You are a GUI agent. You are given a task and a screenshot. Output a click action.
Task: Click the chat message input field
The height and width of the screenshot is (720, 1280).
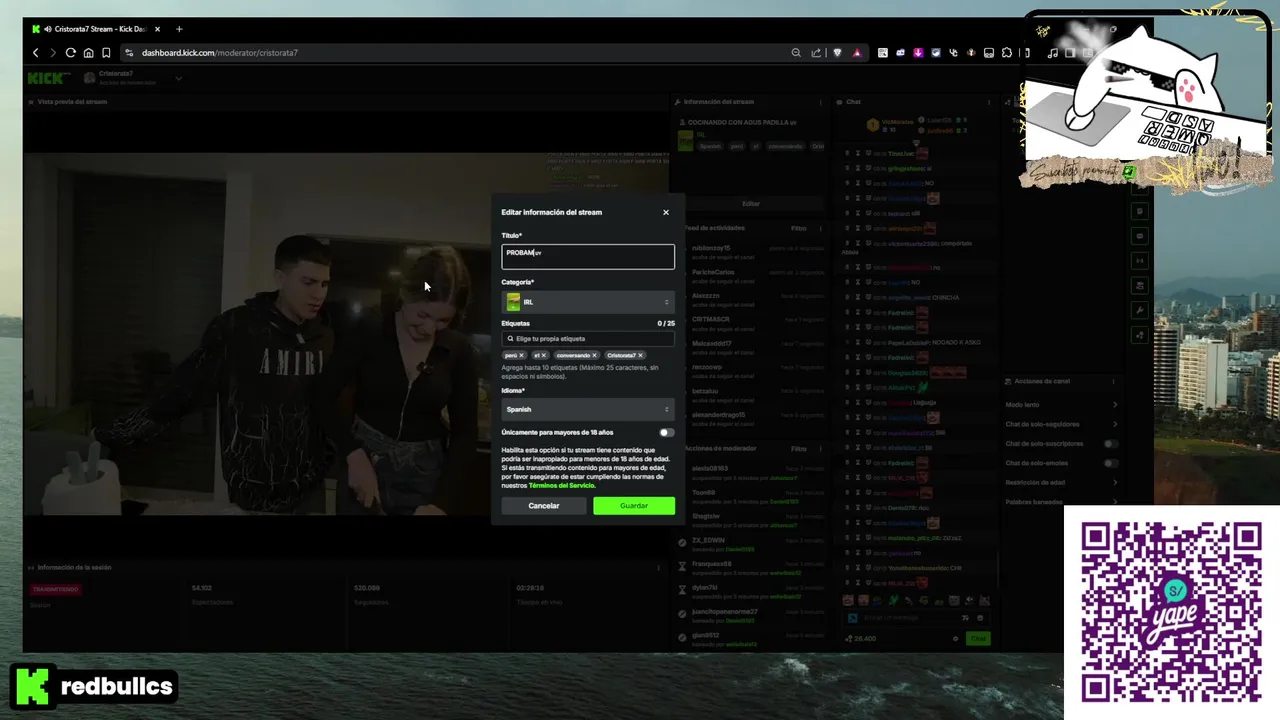(918, 618)
